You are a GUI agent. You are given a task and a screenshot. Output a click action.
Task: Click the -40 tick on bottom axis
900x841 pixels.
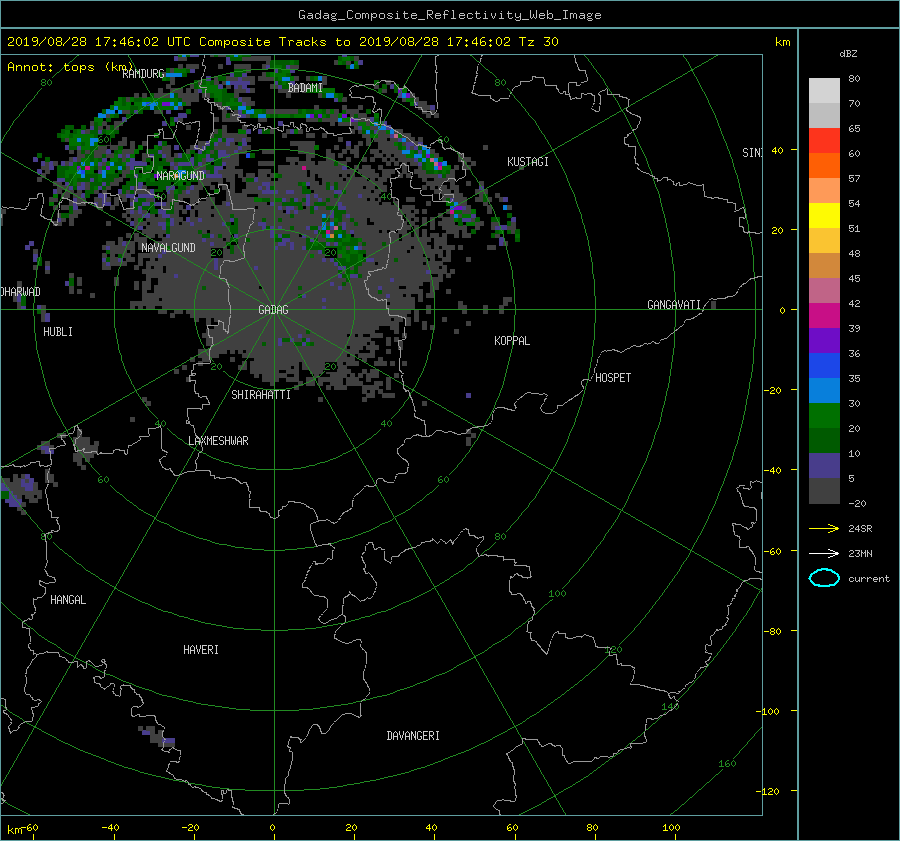(110, 828)
